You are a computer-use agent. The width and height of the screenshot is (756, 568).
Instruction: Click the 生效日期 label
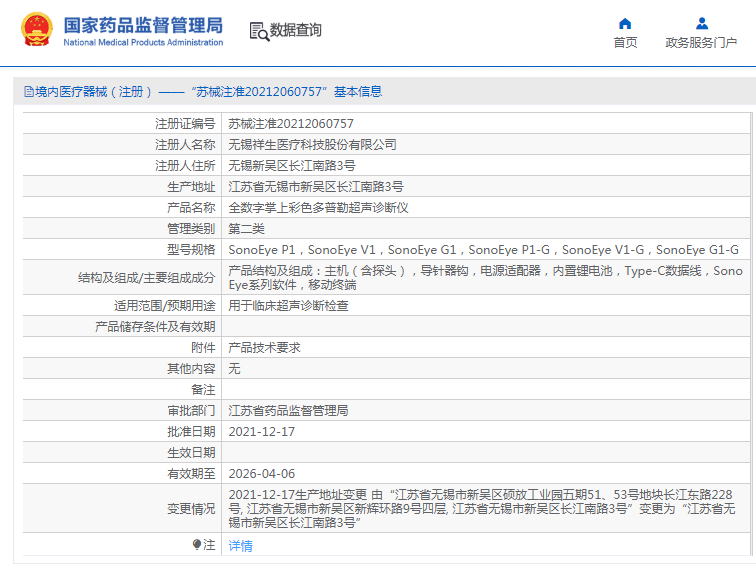tap(191, 453)
